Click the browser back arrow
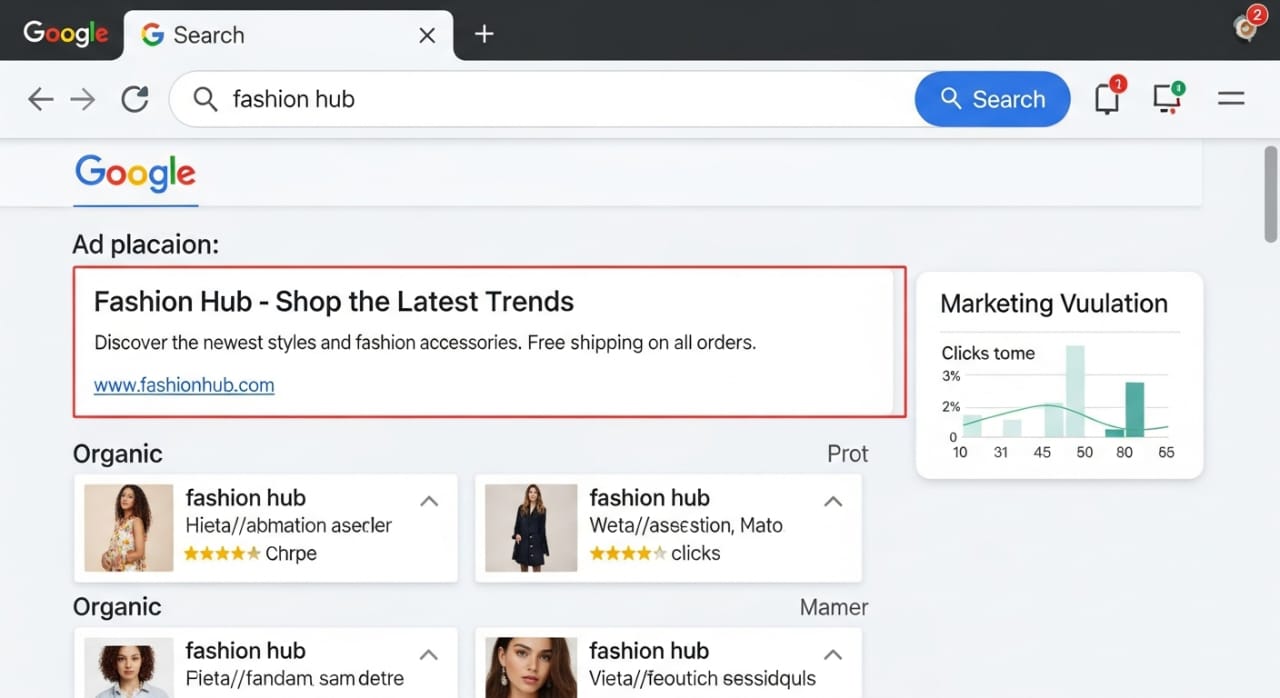 tap(40, 99)
